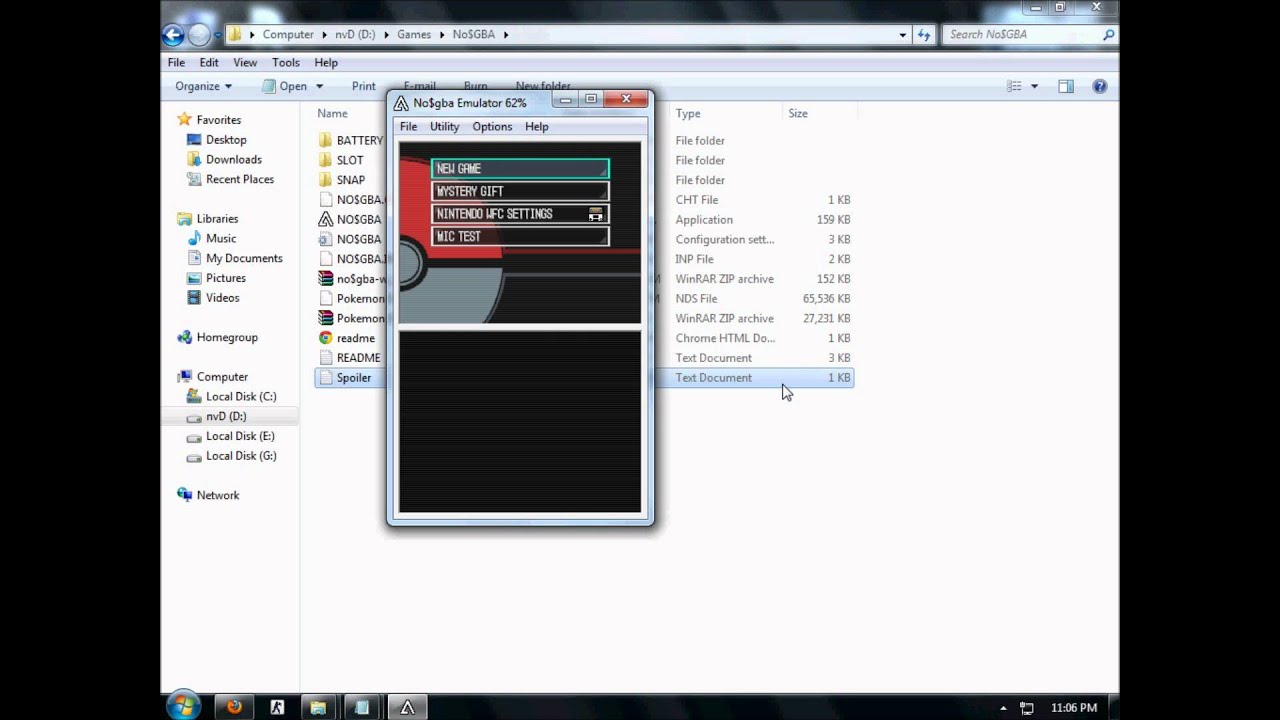1280x720 pixels.
Task: Go forward in Explorer window
Action: (199, 35)
